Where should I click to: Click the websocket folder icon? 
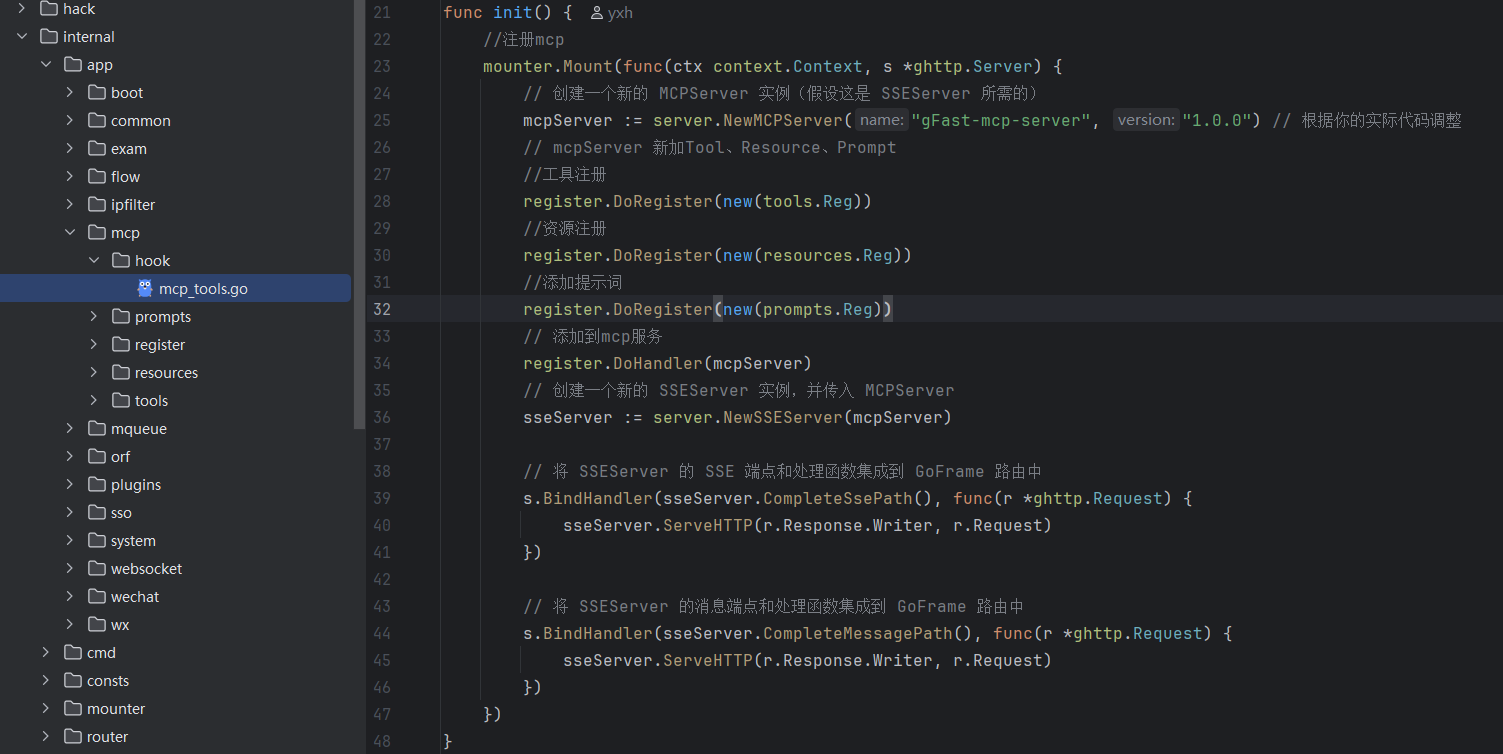pyautogui.click(x=96, y=569)
